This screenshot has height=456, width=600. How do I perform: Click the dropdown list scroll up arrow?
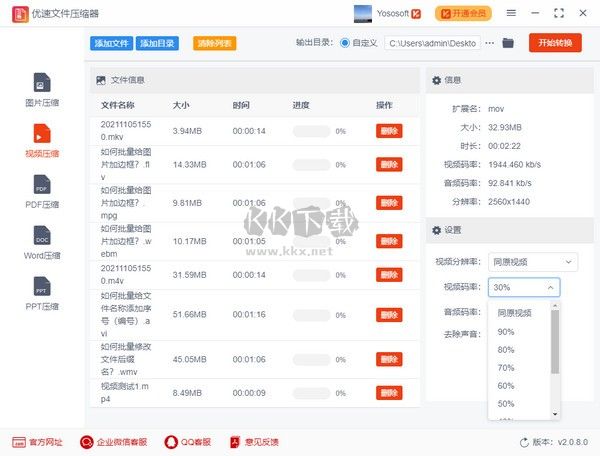click(555, 306)
